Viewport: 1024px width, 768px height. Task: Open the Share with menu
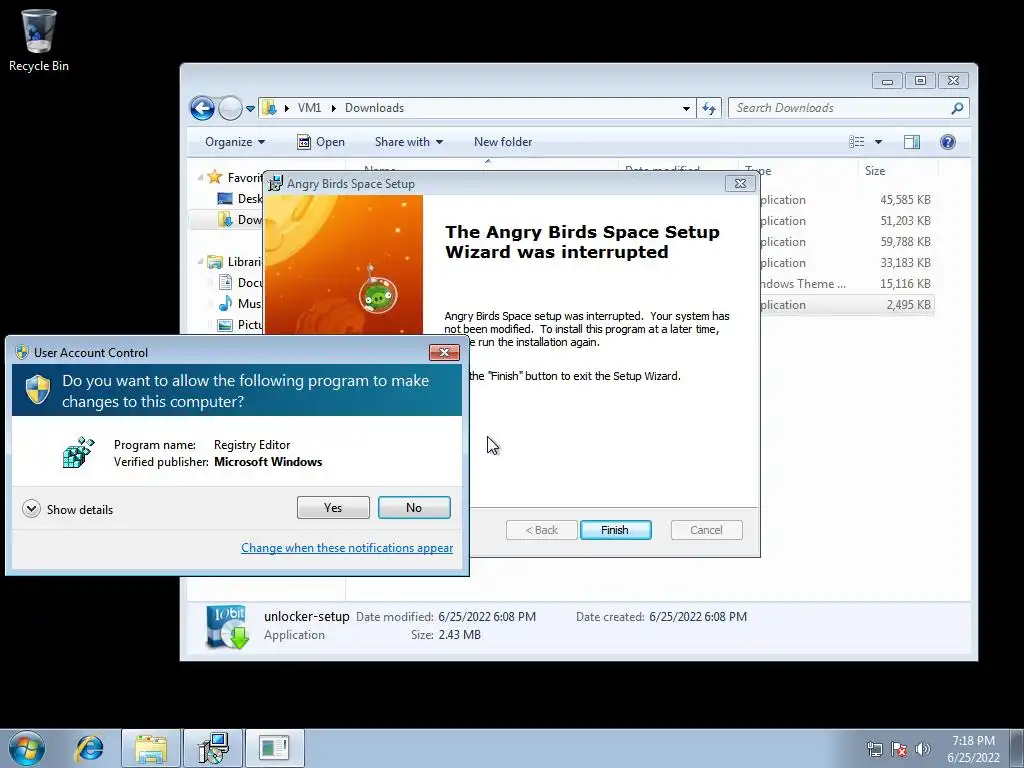409,142
